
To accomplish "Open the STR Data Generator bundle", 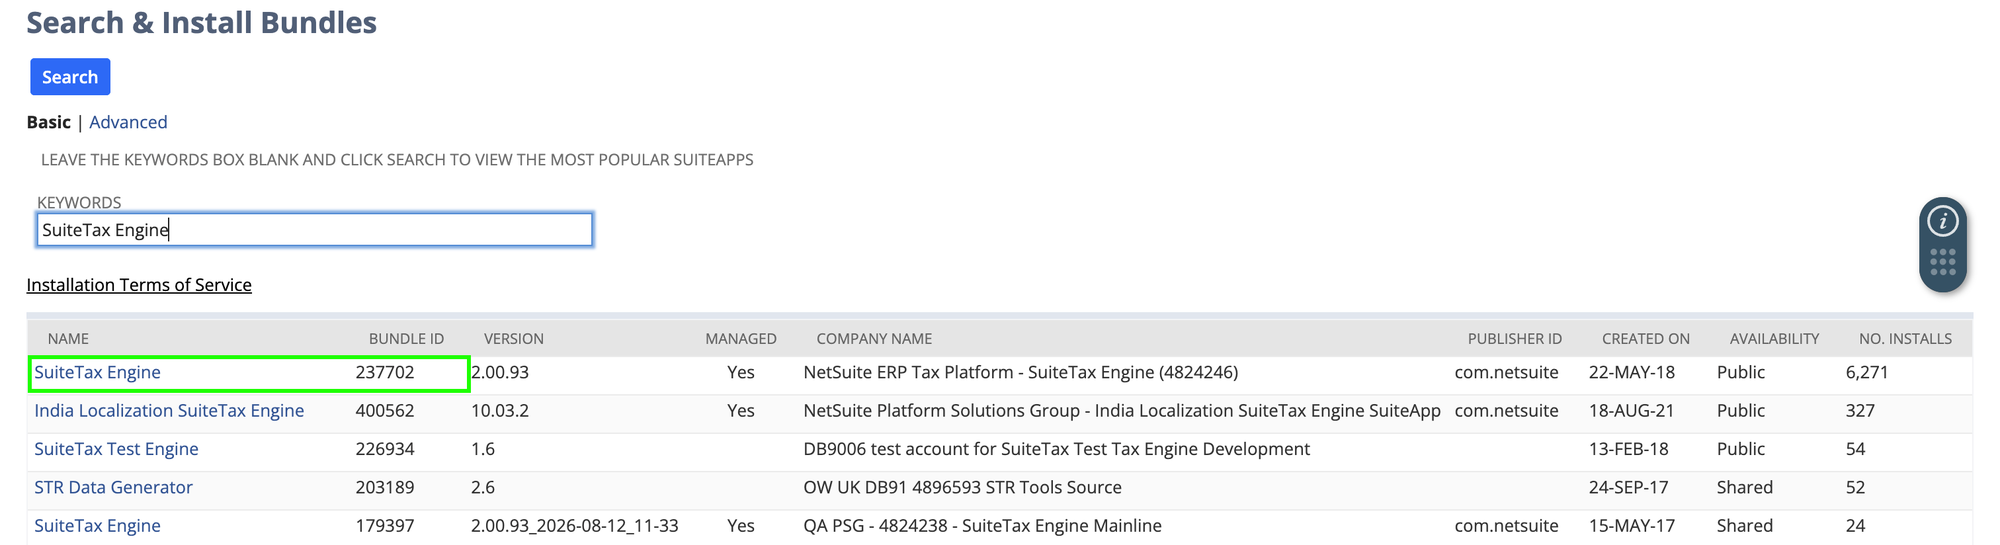I will (x=113, y=487).
